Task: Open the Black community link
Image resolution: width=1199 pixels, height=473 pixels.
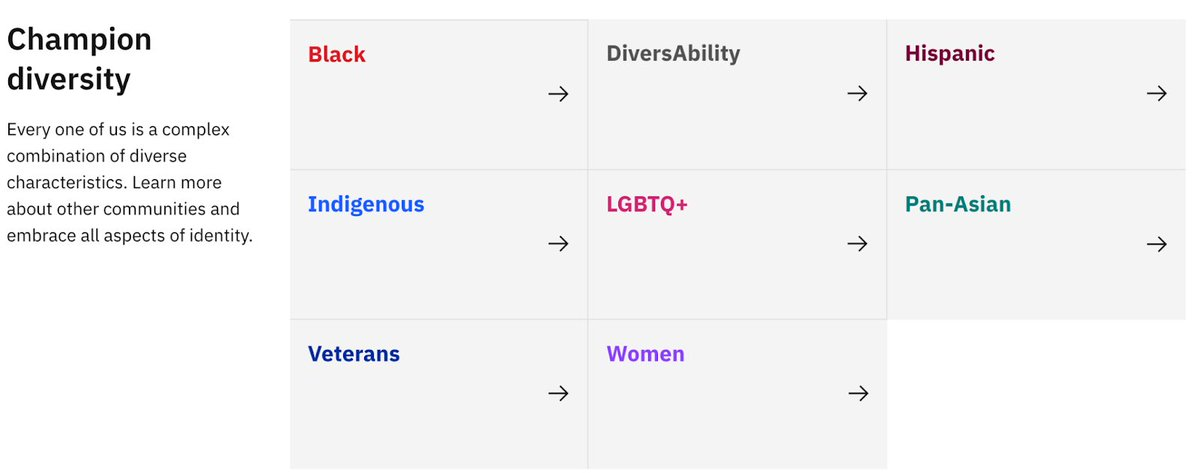Action: (x=337, y=55)
